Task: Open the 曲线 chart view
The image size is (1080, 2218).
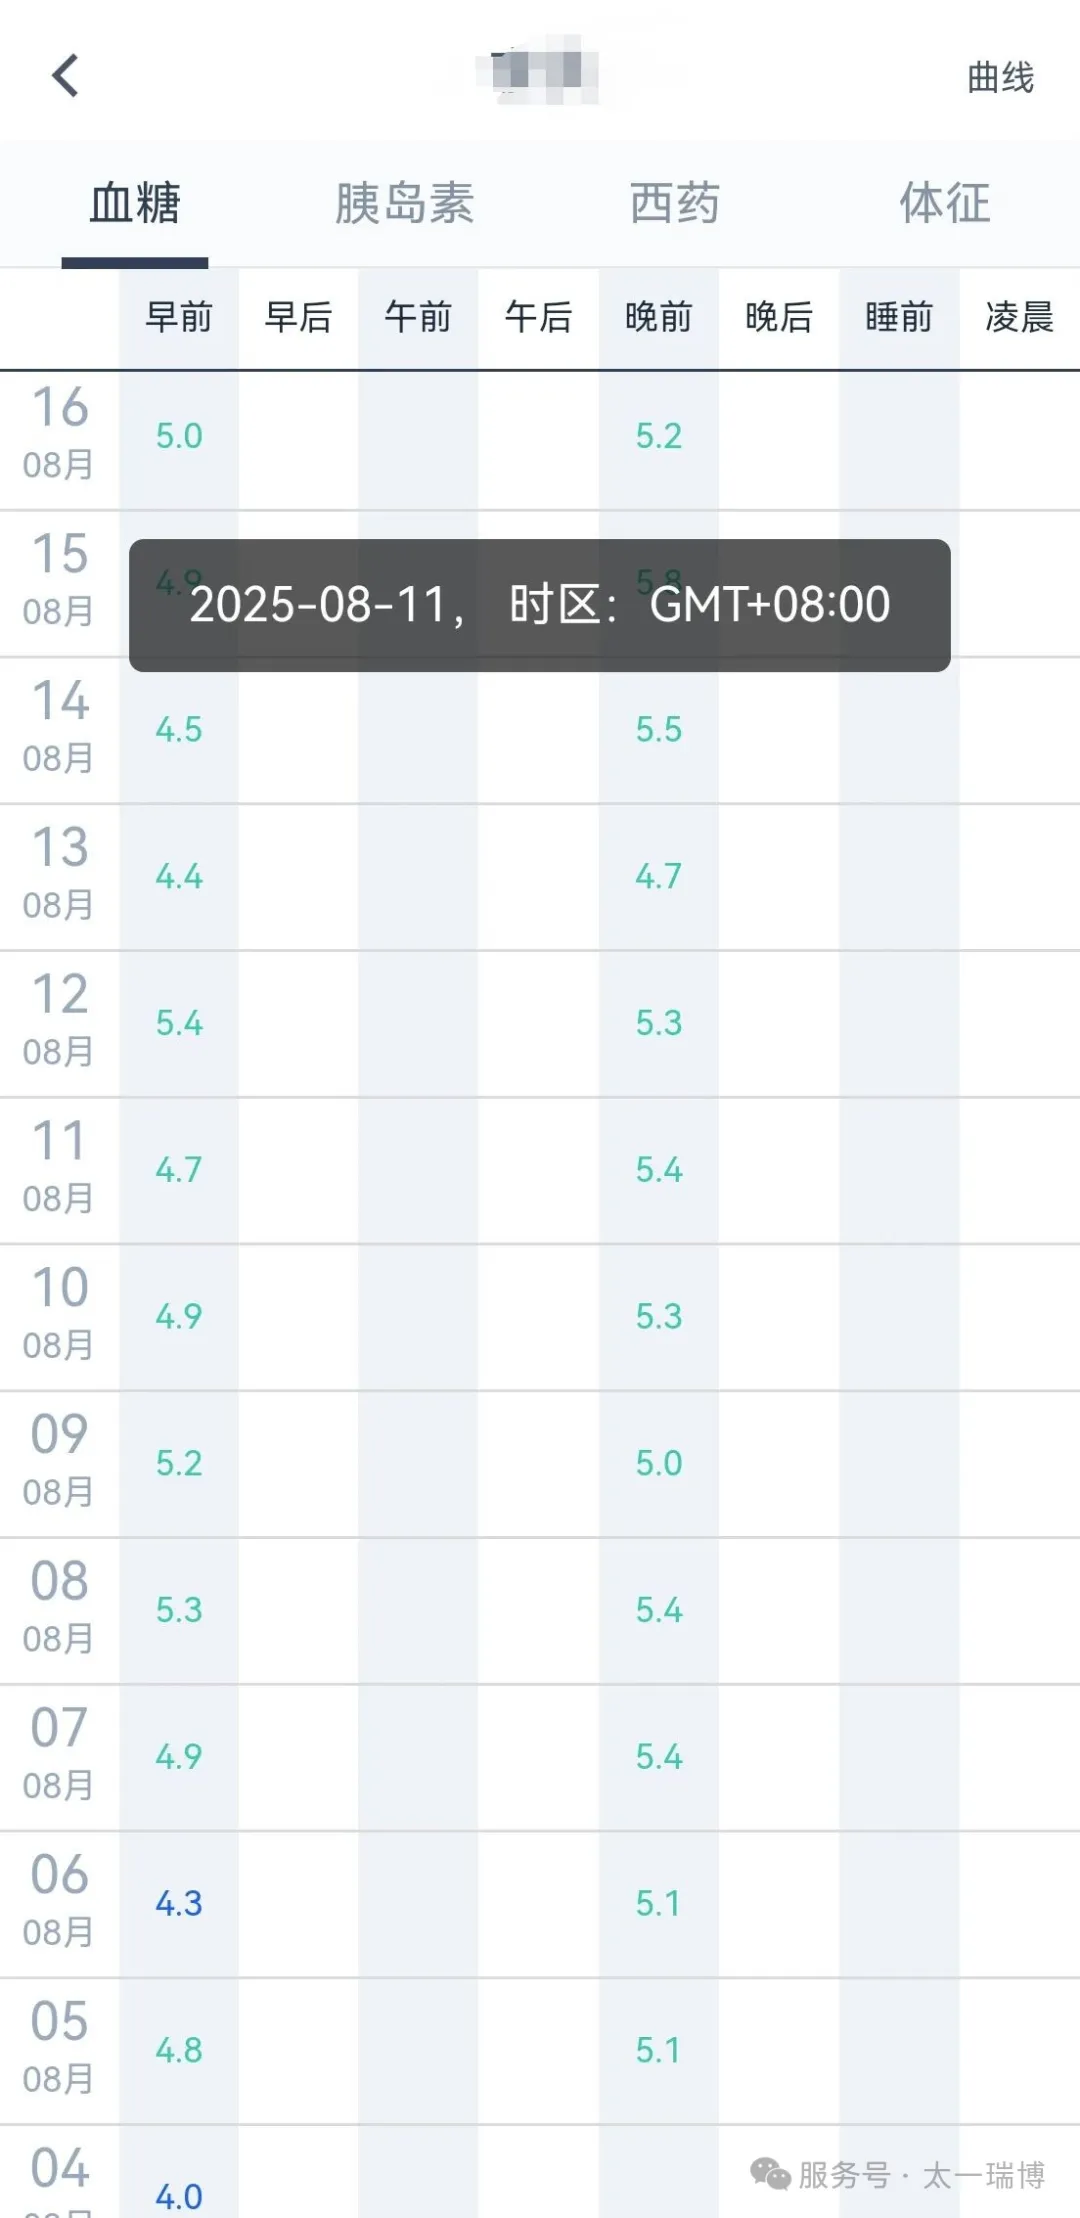Action: [x=1000, y=77]
